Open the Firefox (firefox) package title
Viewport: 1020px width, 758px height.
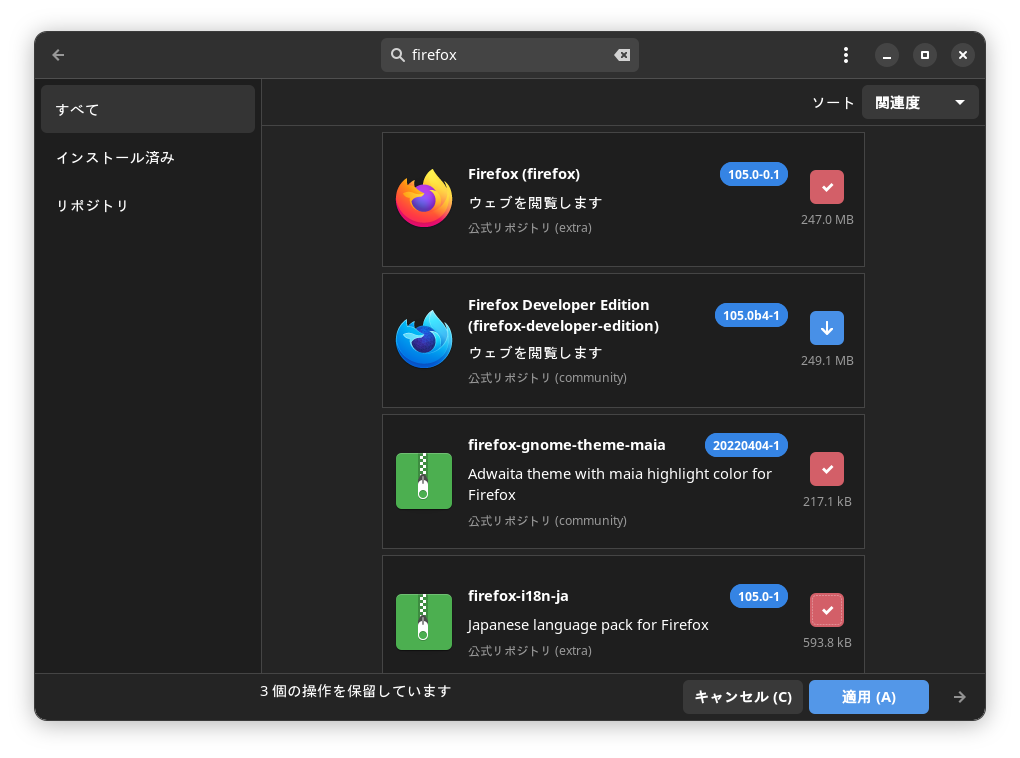pyautogui.click(x=524, y=174)
